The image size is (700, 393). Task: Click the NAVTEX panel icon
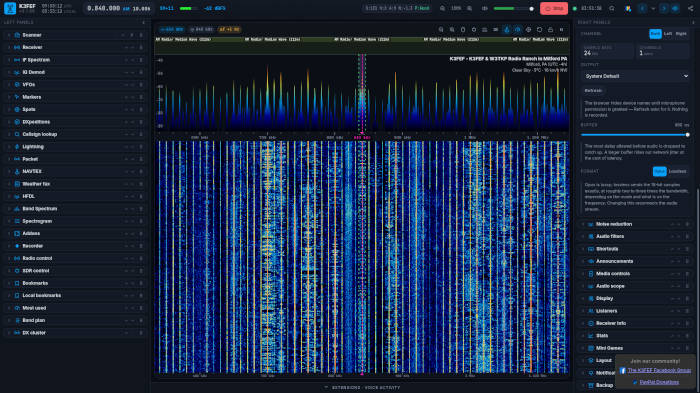pyautogui.click(x=17, y=171)
